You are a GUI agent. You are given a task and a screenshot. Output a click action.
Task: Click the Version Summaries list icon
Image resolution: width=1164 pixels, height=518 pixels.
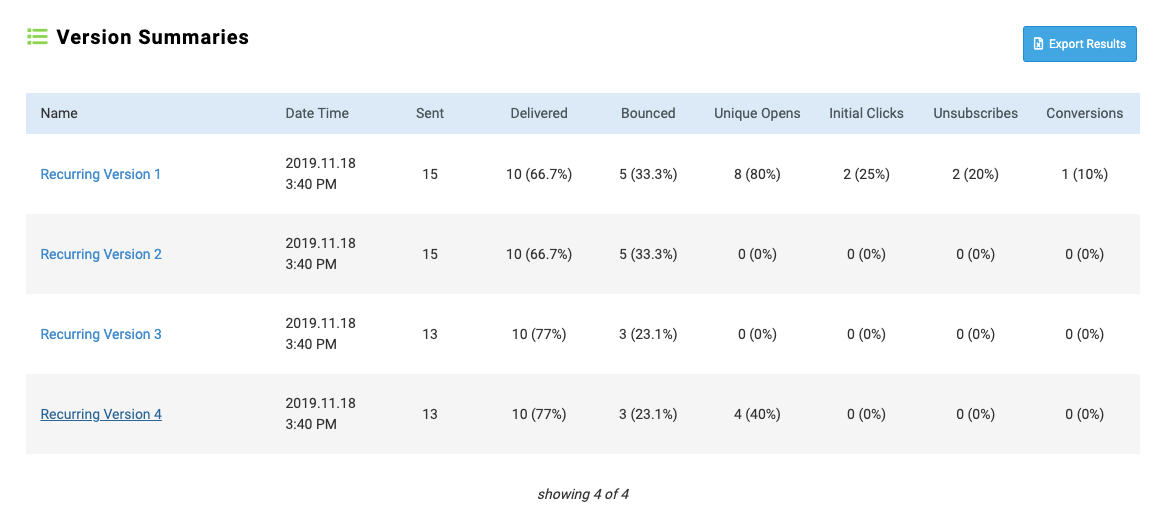coord(37,37)
